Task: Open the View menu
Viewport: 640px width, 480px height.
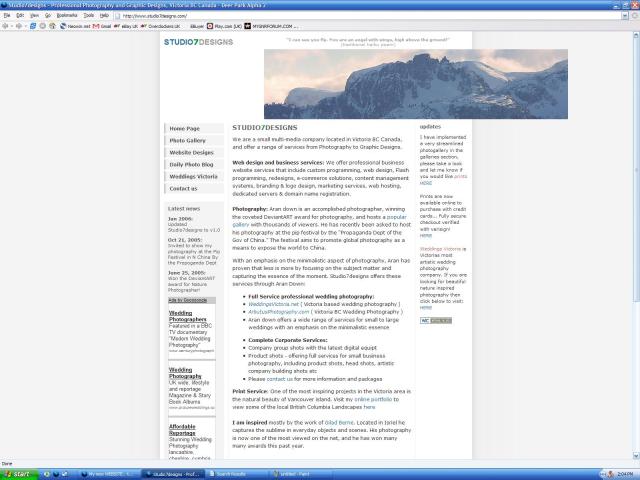Action: tap(34, 16)
